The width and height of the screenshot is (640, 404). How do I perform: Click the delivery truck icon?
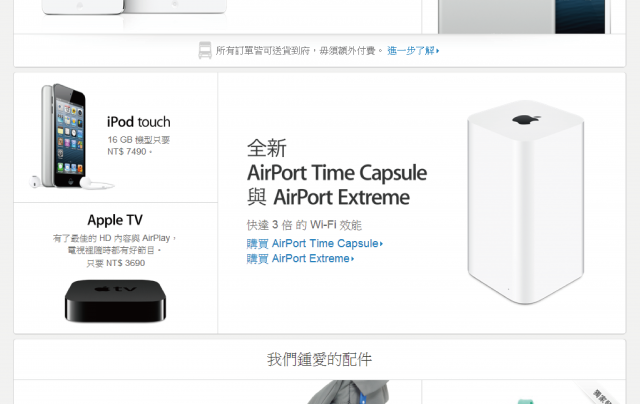(205, 50)
